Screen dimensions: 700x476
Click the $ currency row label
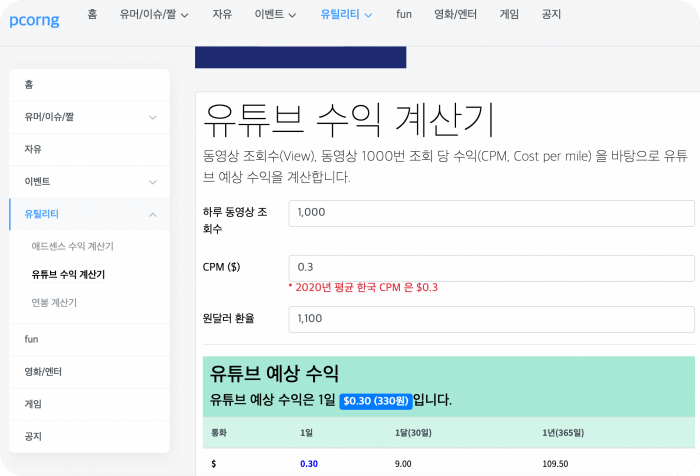pos(213,464)
